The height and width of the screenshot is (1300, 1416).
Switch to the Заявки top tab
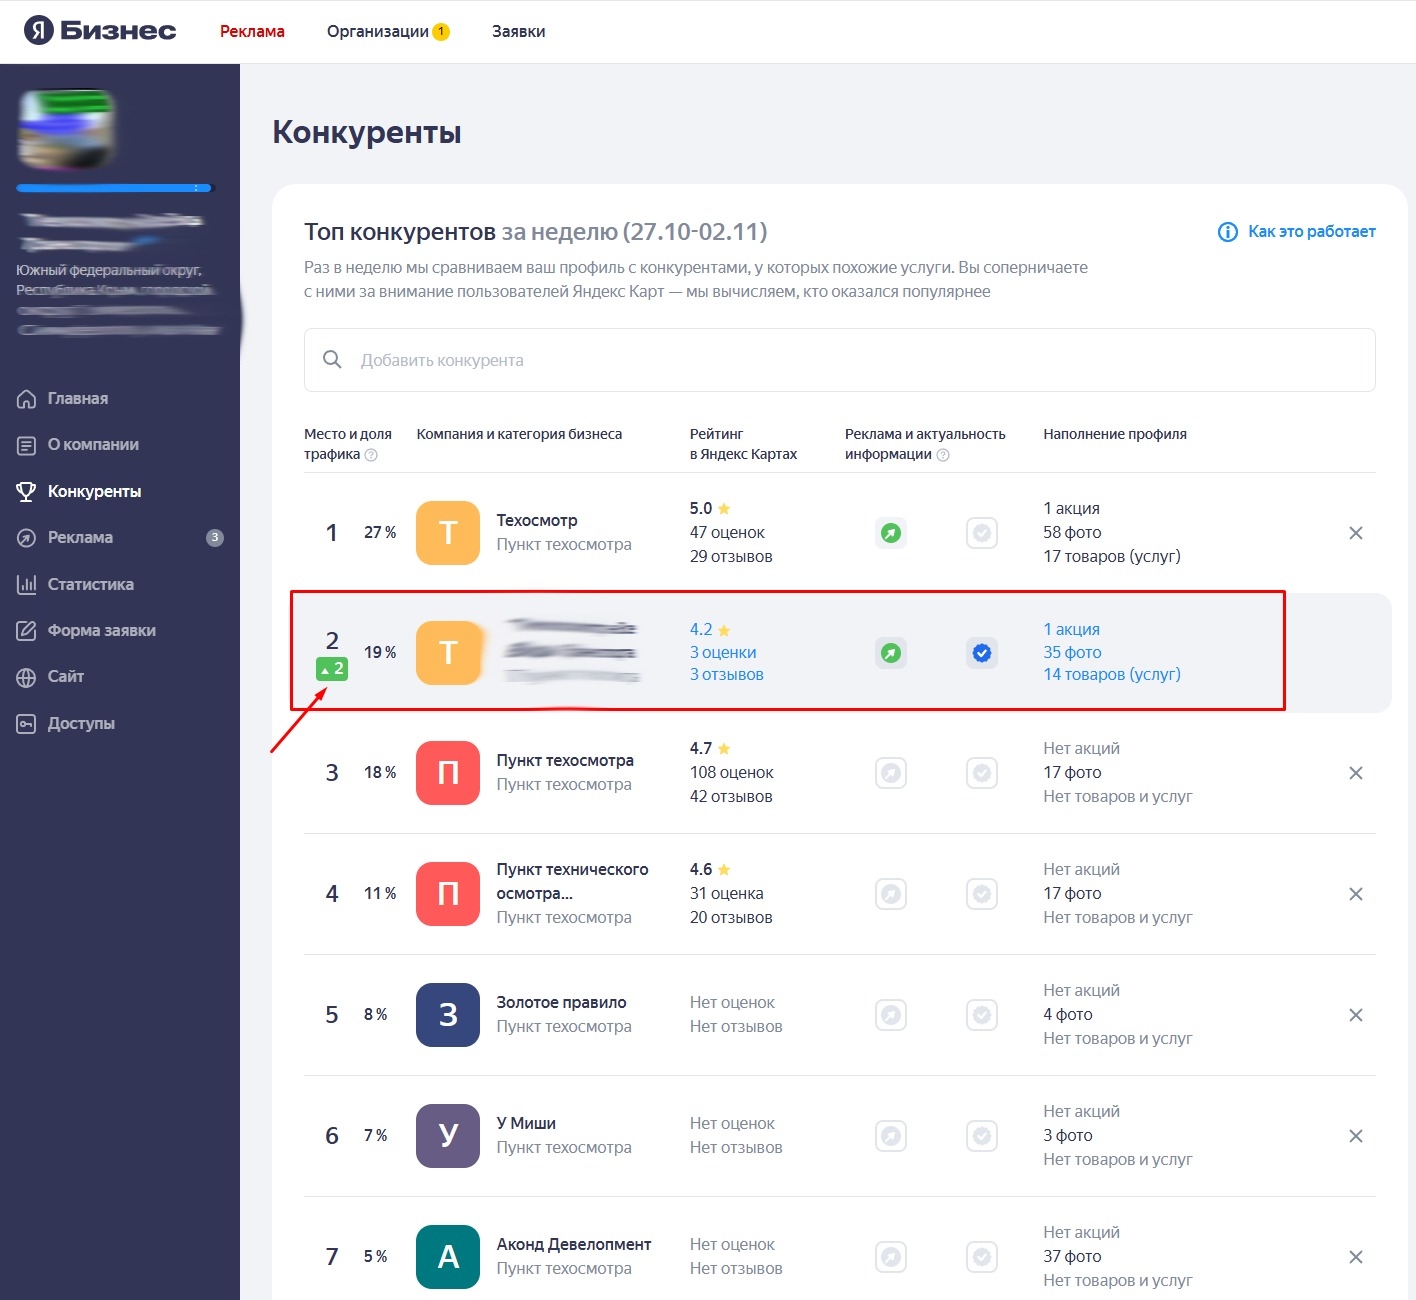pos(518,32)
